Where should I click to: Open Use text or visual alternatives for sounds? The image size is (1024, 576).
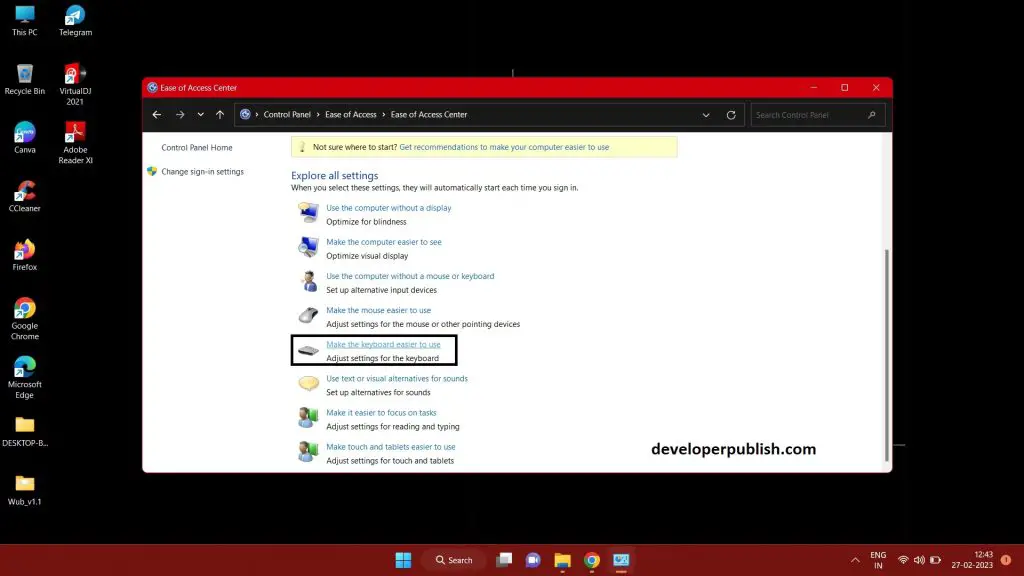click(397, 378)
